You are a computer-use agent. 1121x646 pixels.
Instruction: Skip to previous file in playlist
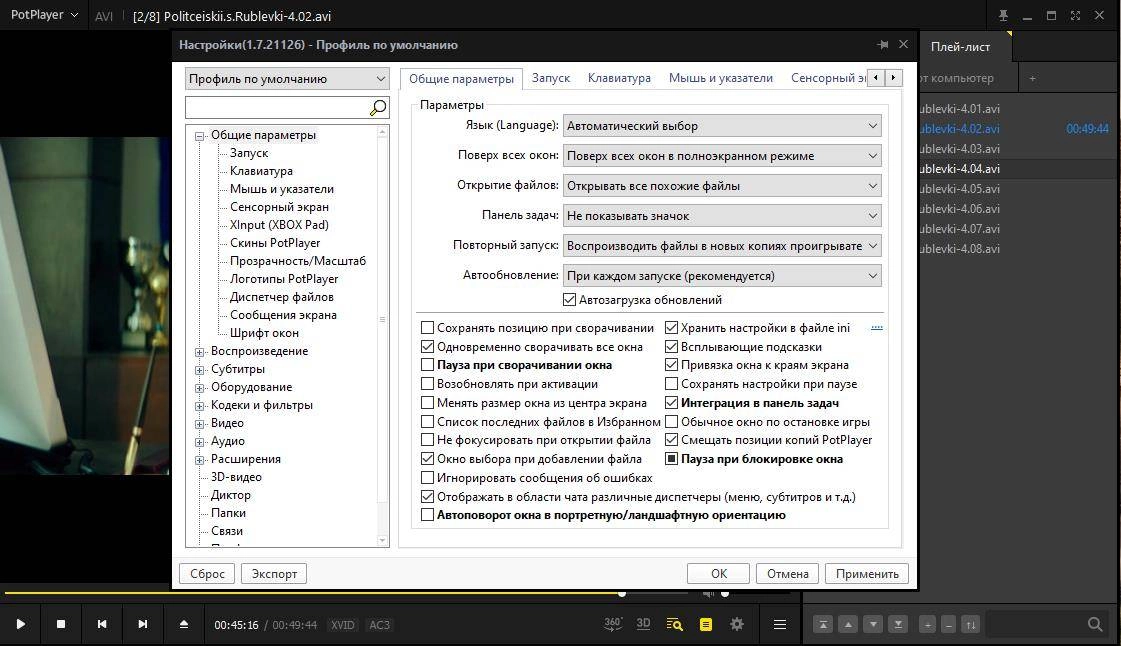coord(102,624)
